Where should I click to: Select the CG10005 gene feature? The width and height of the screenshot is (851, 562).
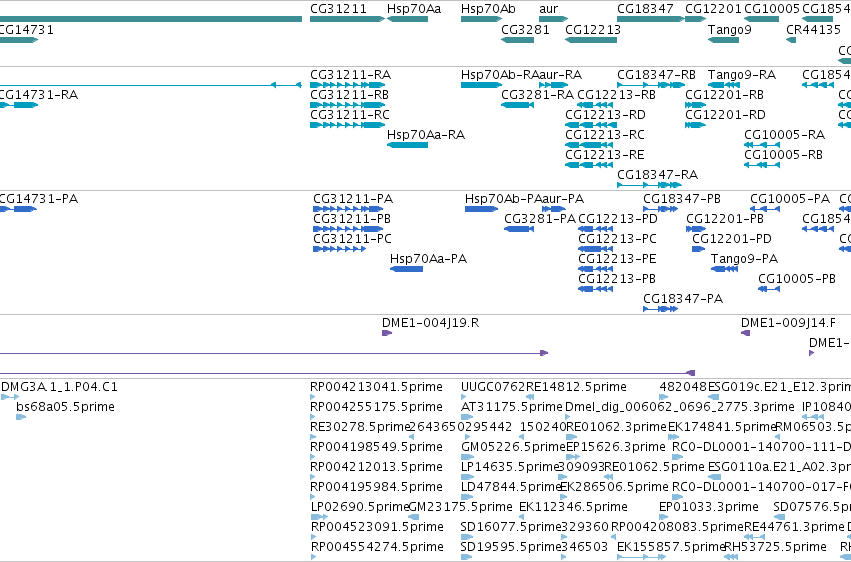pyautogui.click(x=761, y=19)
